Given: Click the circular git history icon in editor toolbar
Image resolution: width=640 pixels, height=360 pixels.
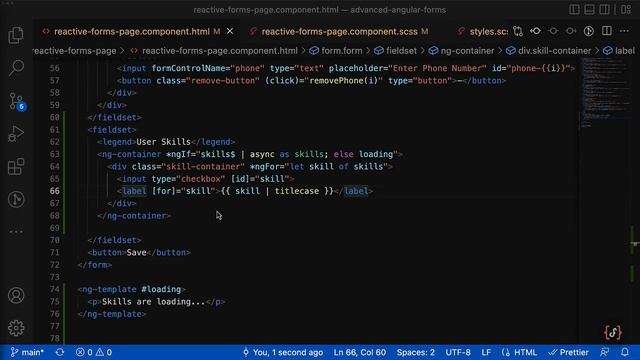Looking at the screenshot, I should [x=589, y=31].
